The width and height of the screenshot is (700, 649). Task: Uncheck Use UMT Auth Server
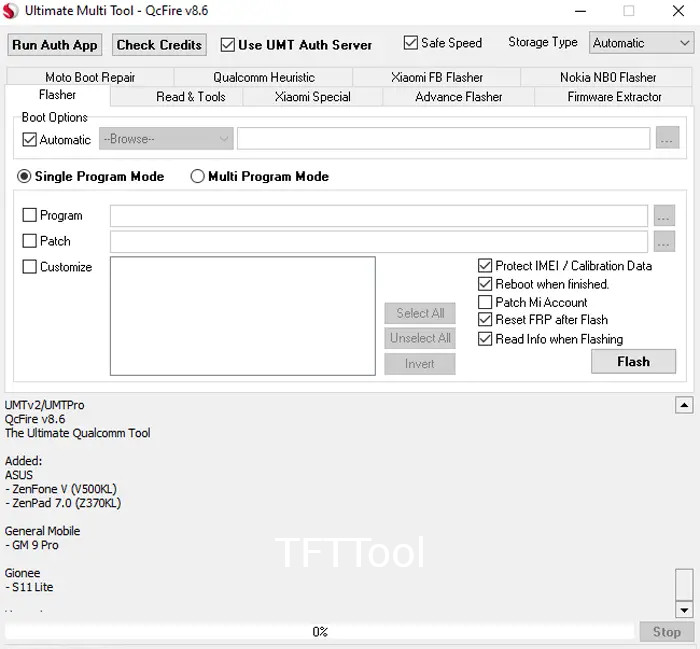(x=228, y=45)
